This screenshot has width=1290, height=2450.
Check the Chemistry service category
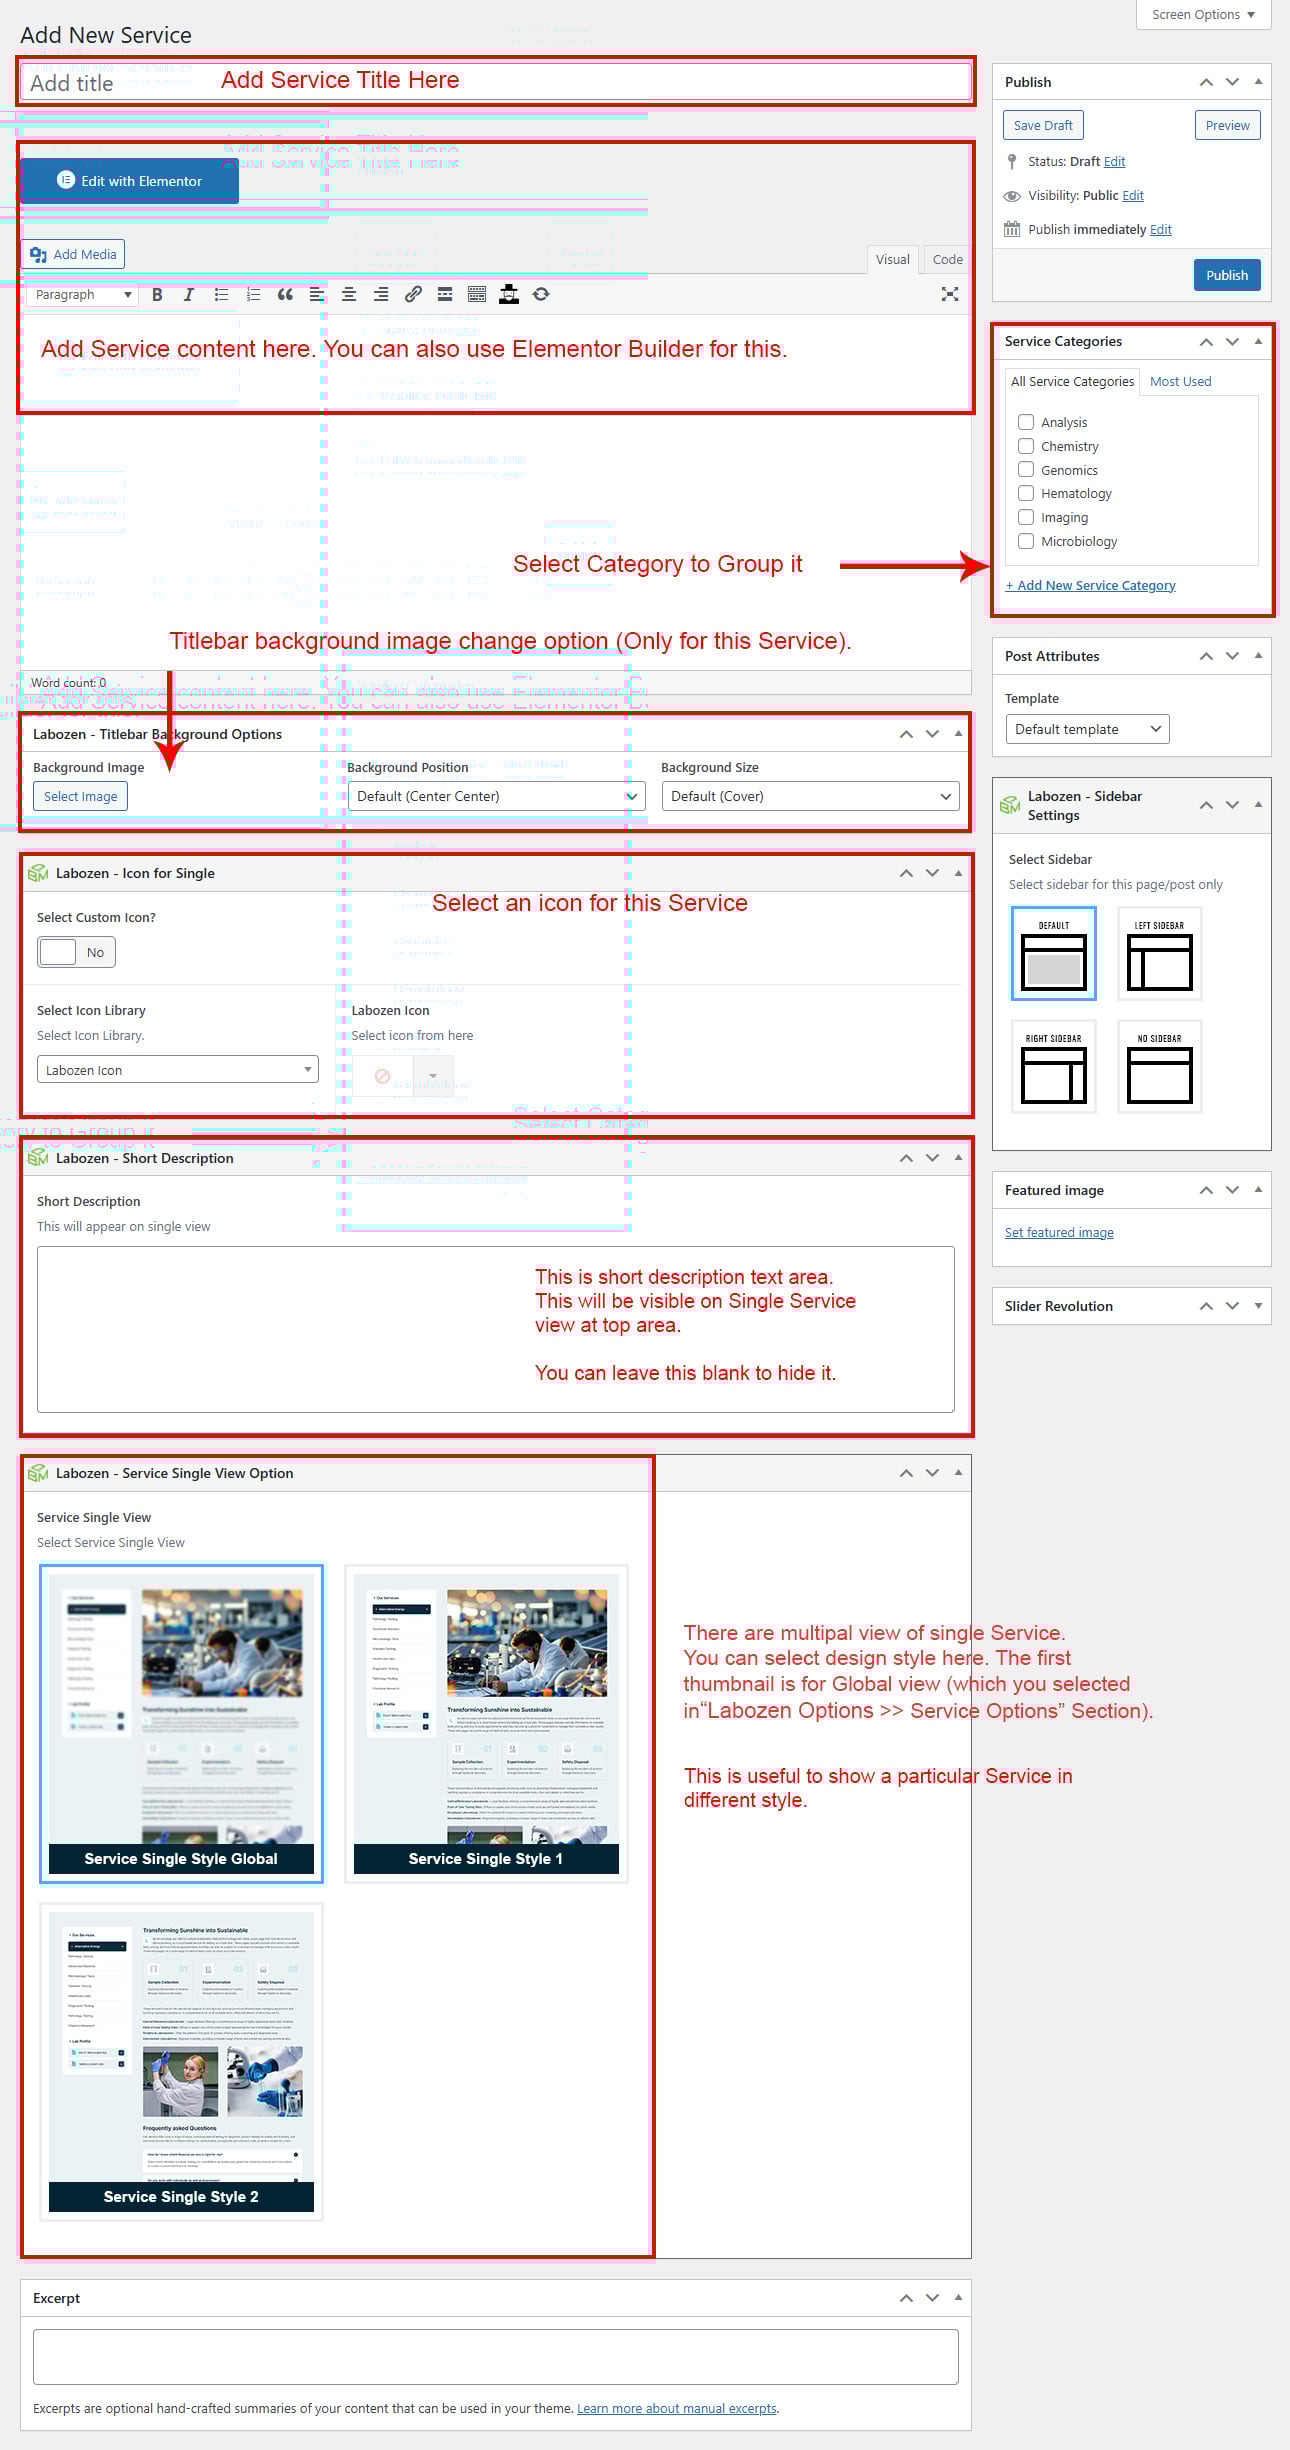click(x=1026, y=446)
